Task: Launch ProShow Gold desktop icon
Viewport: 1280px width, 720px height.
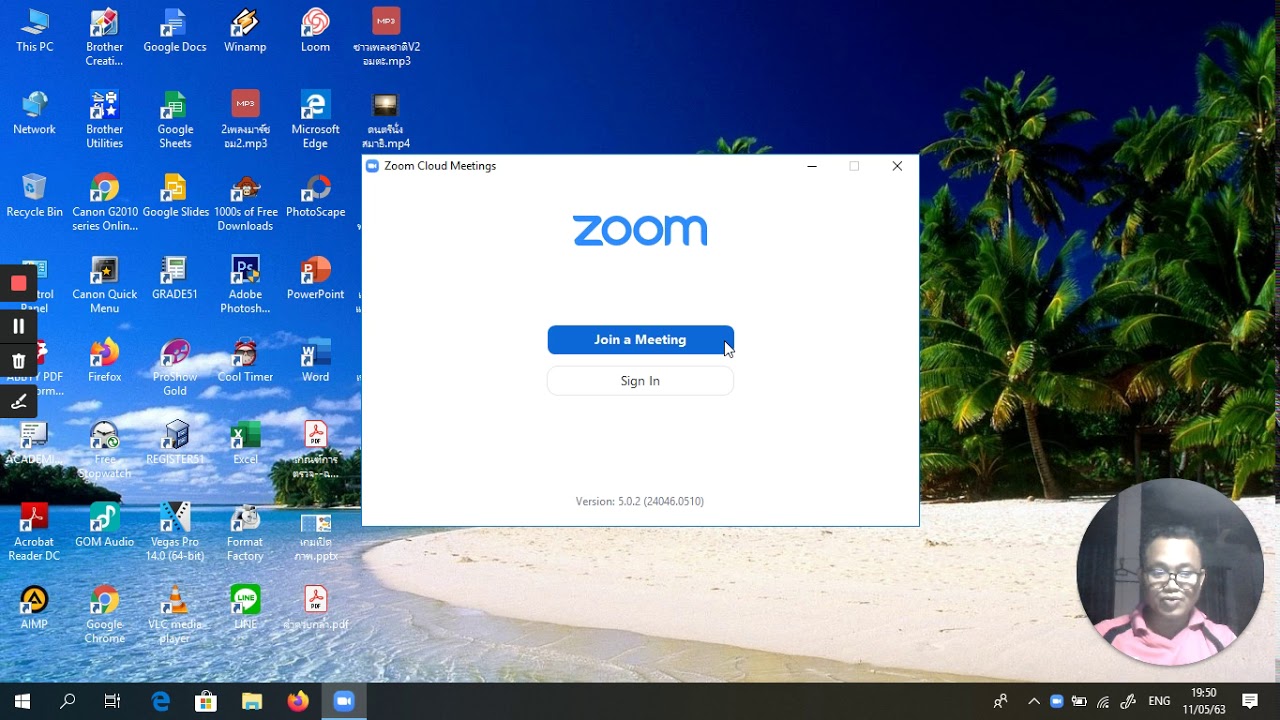Action: 175,368
